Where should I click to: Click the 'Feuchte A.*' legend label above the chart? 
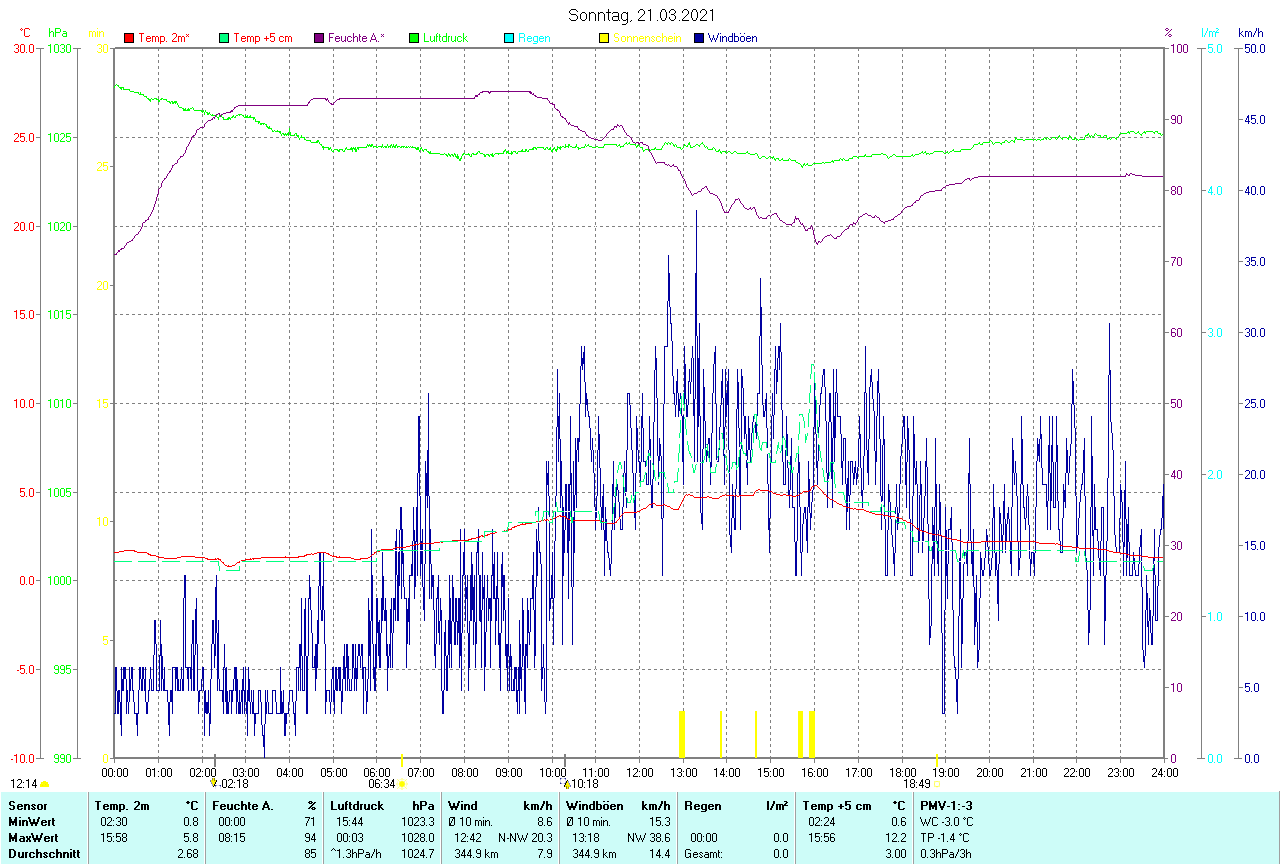point(355,39)
